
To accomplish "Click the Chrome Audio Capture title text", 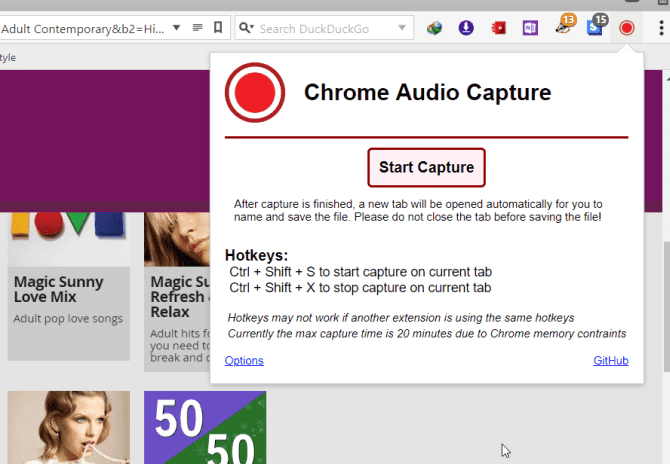I will tap(428, 92).
